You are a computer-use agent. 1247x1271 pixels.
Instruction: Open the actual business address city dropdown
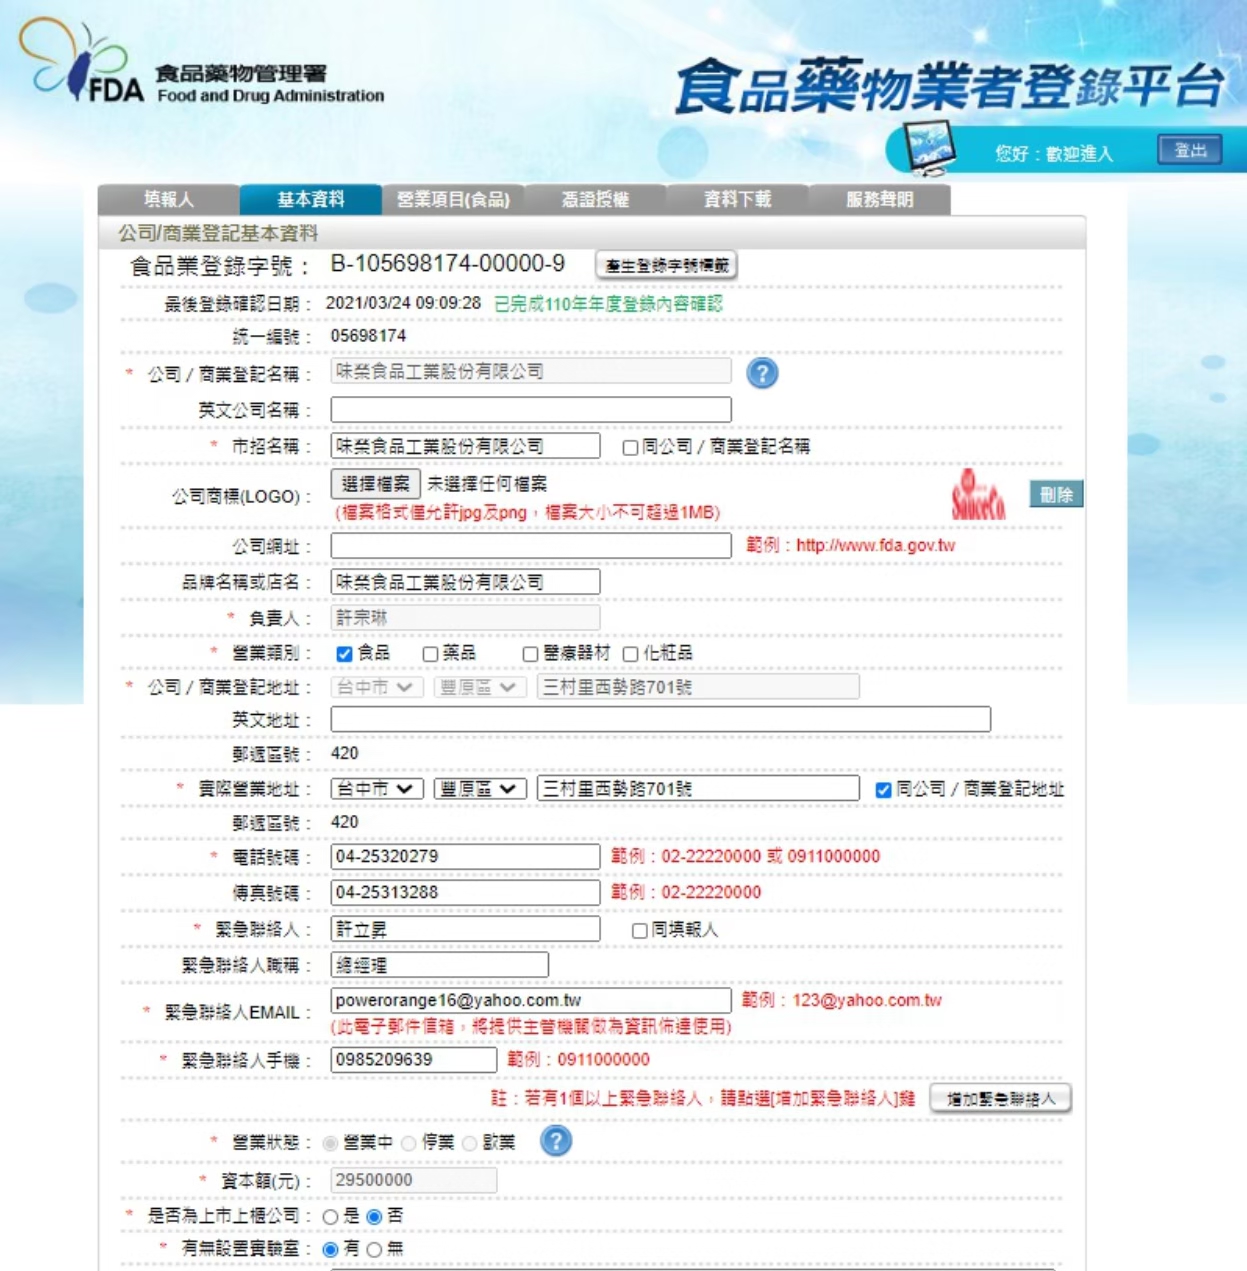click(377, 789)
